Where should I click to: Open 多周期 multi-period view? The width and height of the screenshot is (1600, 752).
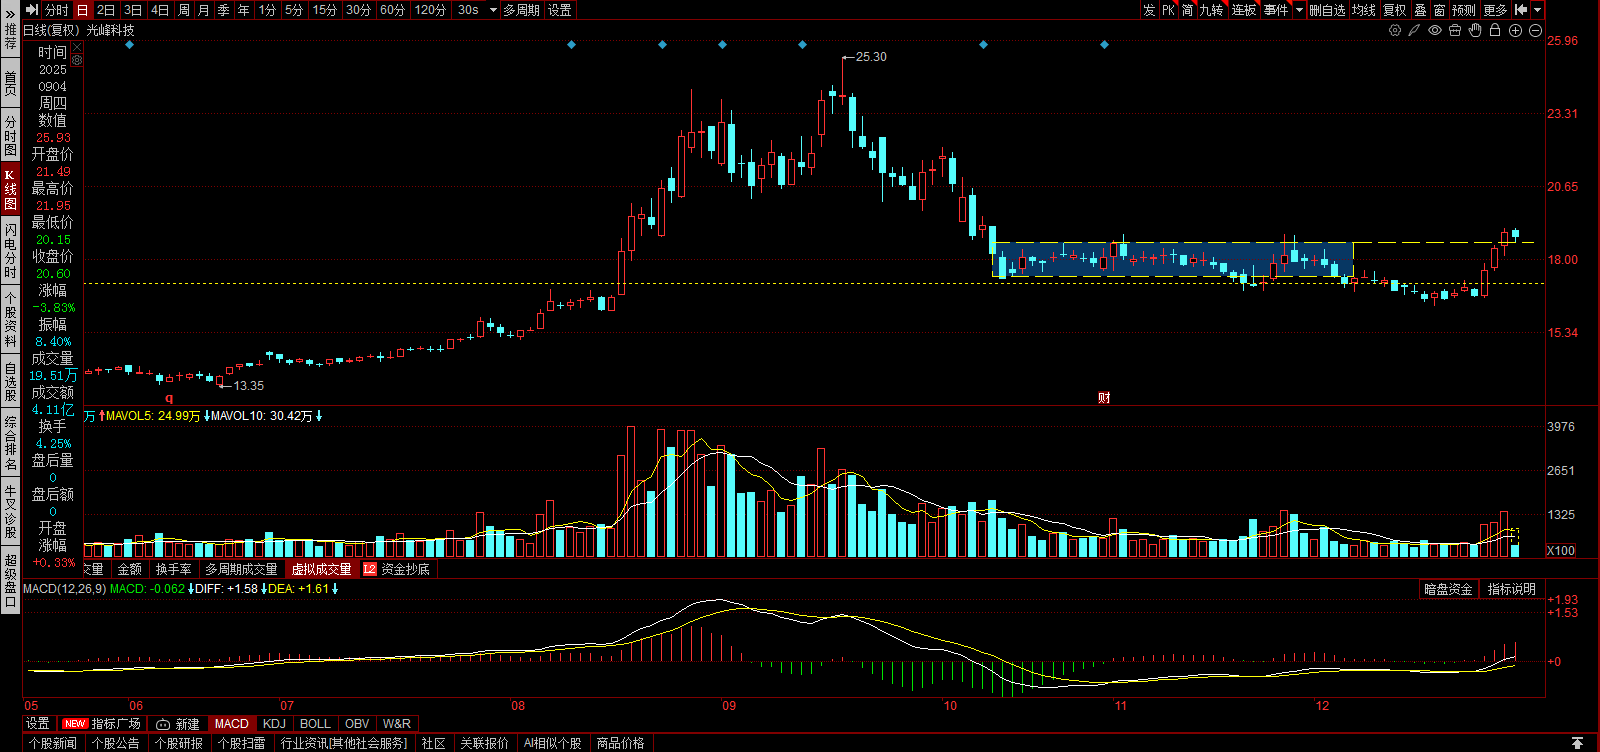521,10
